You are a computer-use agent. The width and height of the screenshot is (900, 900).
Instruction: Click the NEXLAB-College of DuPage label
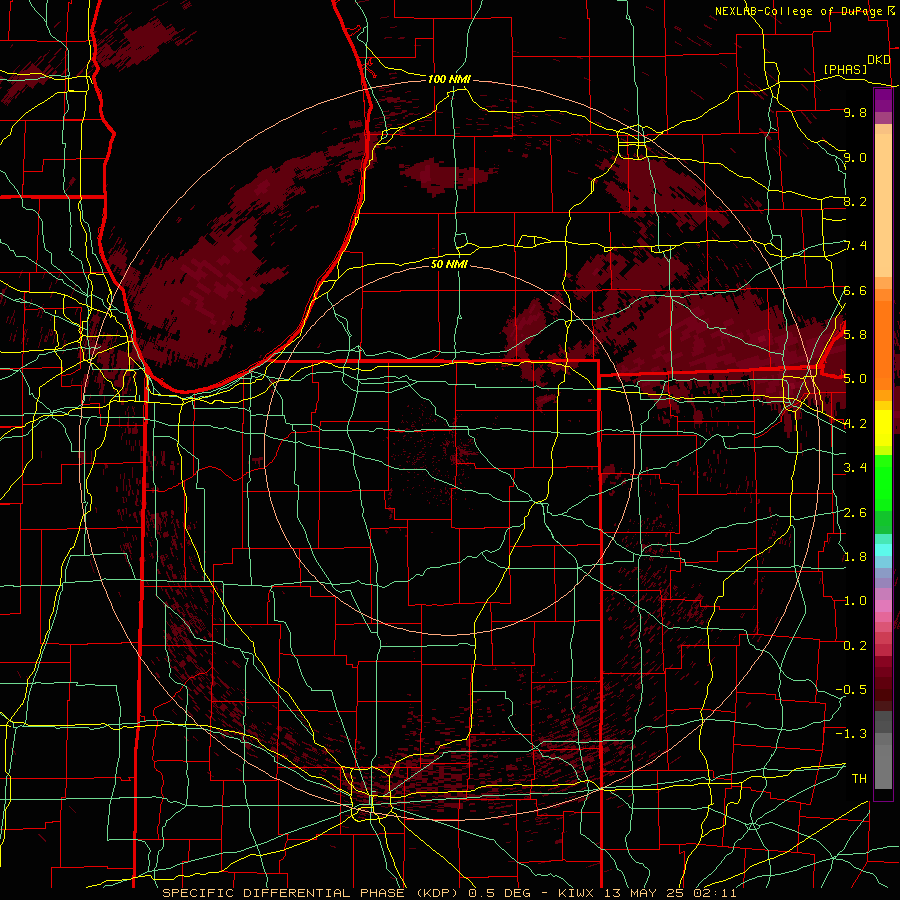tap(799, 11)
